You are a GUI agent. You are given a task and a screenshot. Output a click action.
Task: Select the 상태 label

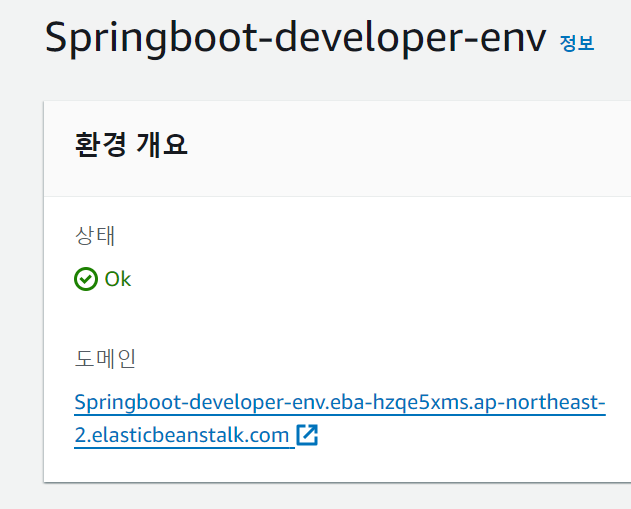(95, 235)
